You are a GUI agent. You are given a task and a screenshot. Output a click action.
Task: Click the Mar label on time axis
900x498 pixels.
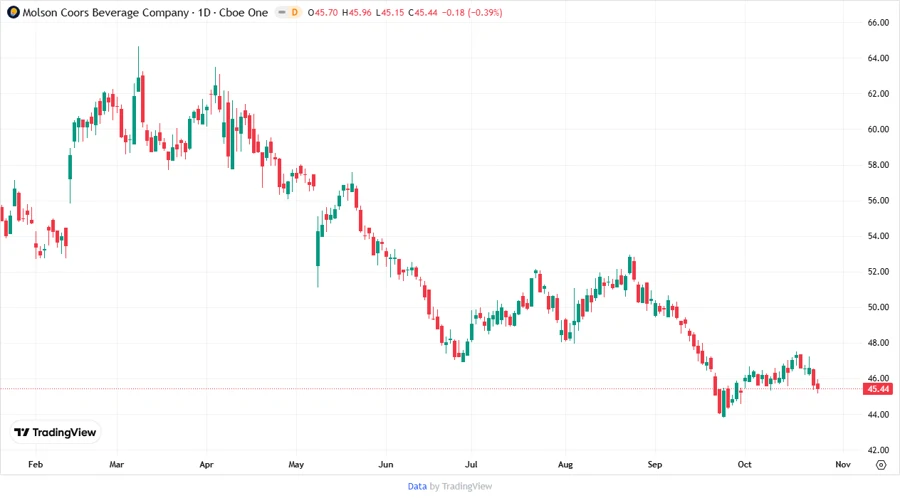[117, 464]
